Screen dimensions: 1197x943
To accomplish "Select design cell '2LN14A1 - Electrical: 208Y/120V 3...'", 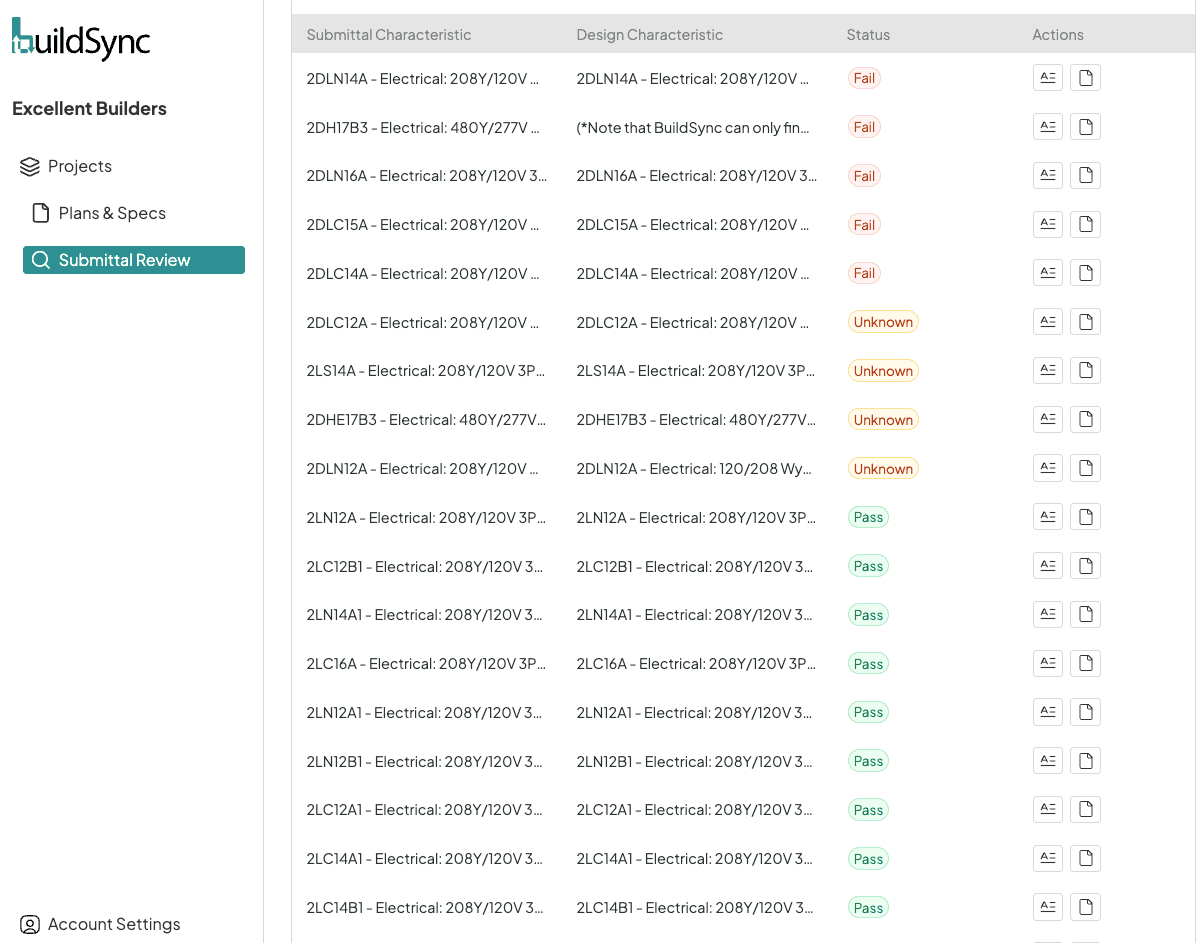I will pyautogui.click(x=694, y=615).
